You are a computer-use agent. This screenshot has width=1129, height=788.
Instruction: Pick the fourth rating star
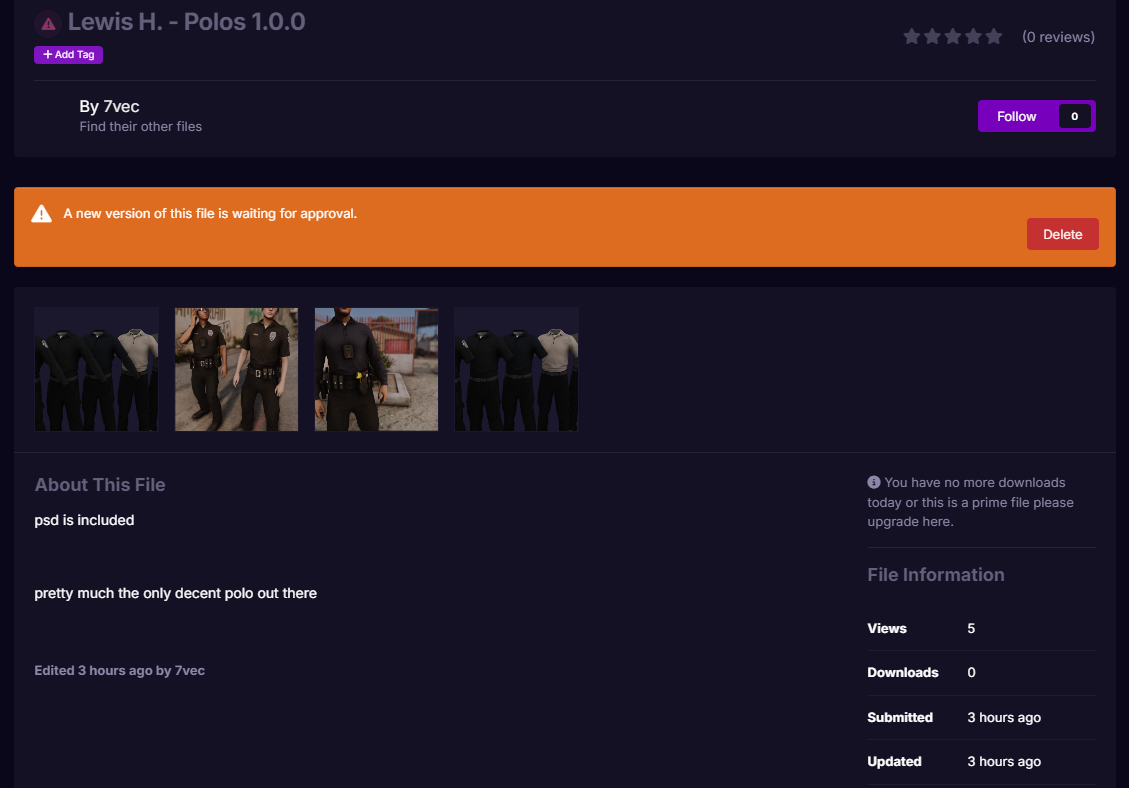click(x=973, y=37)
